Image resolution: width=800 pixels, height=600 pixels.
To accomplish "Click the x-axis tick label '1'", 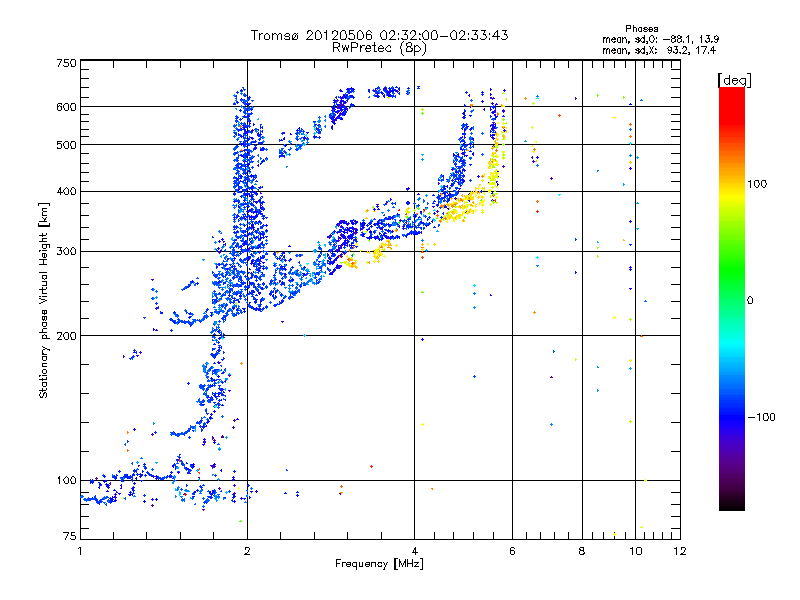I will point(80,551).
